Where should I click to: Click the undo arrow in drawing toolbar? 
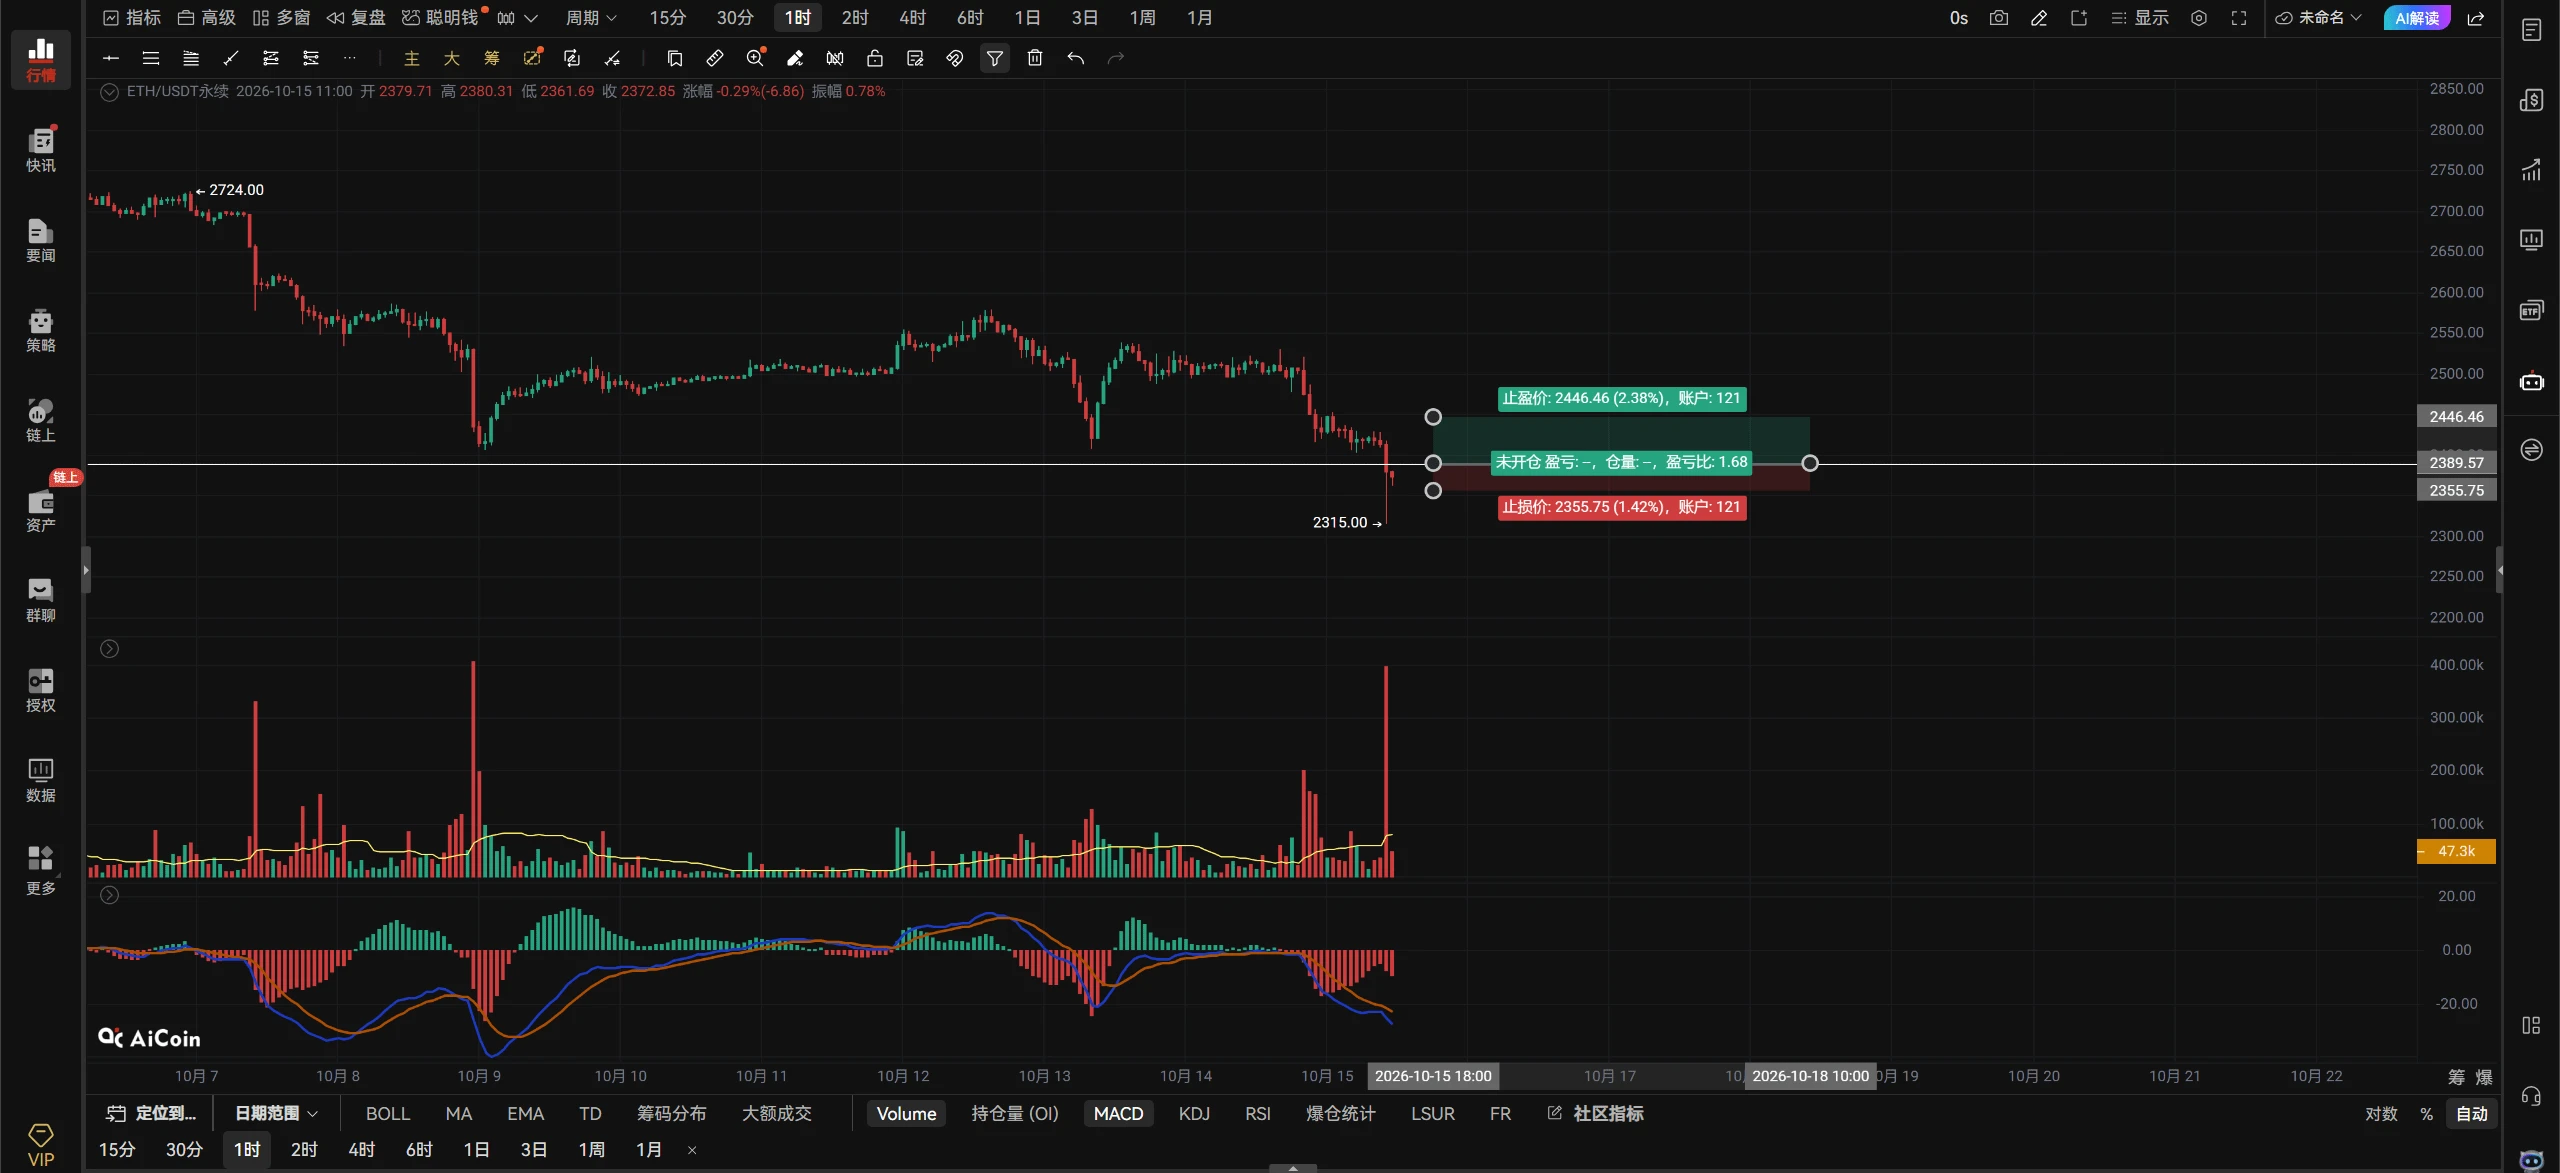[1076, 58]
